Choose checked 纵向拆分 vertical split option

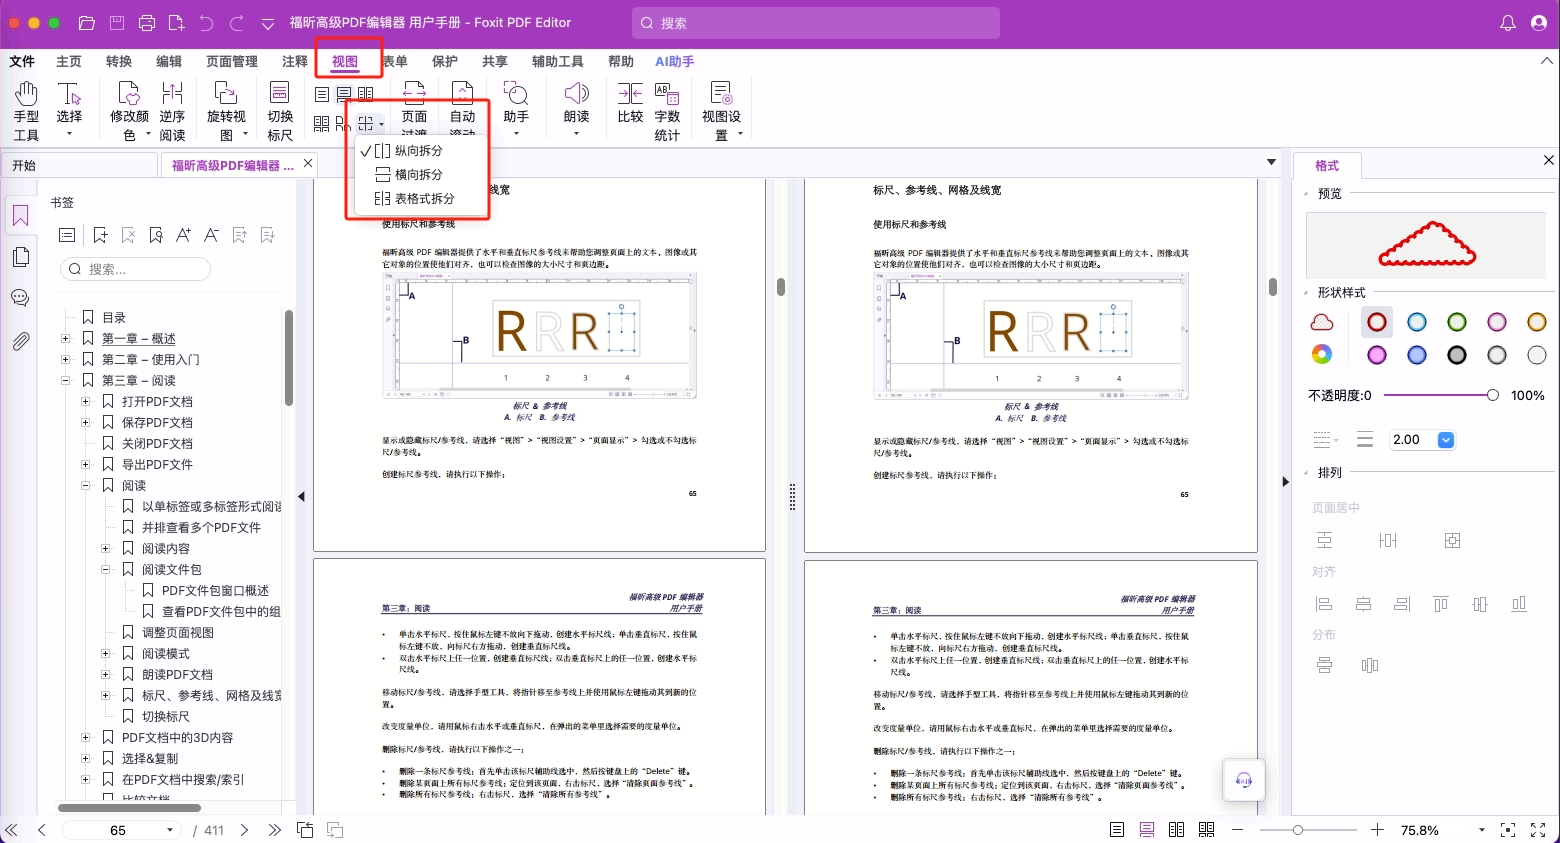(418, 151)
